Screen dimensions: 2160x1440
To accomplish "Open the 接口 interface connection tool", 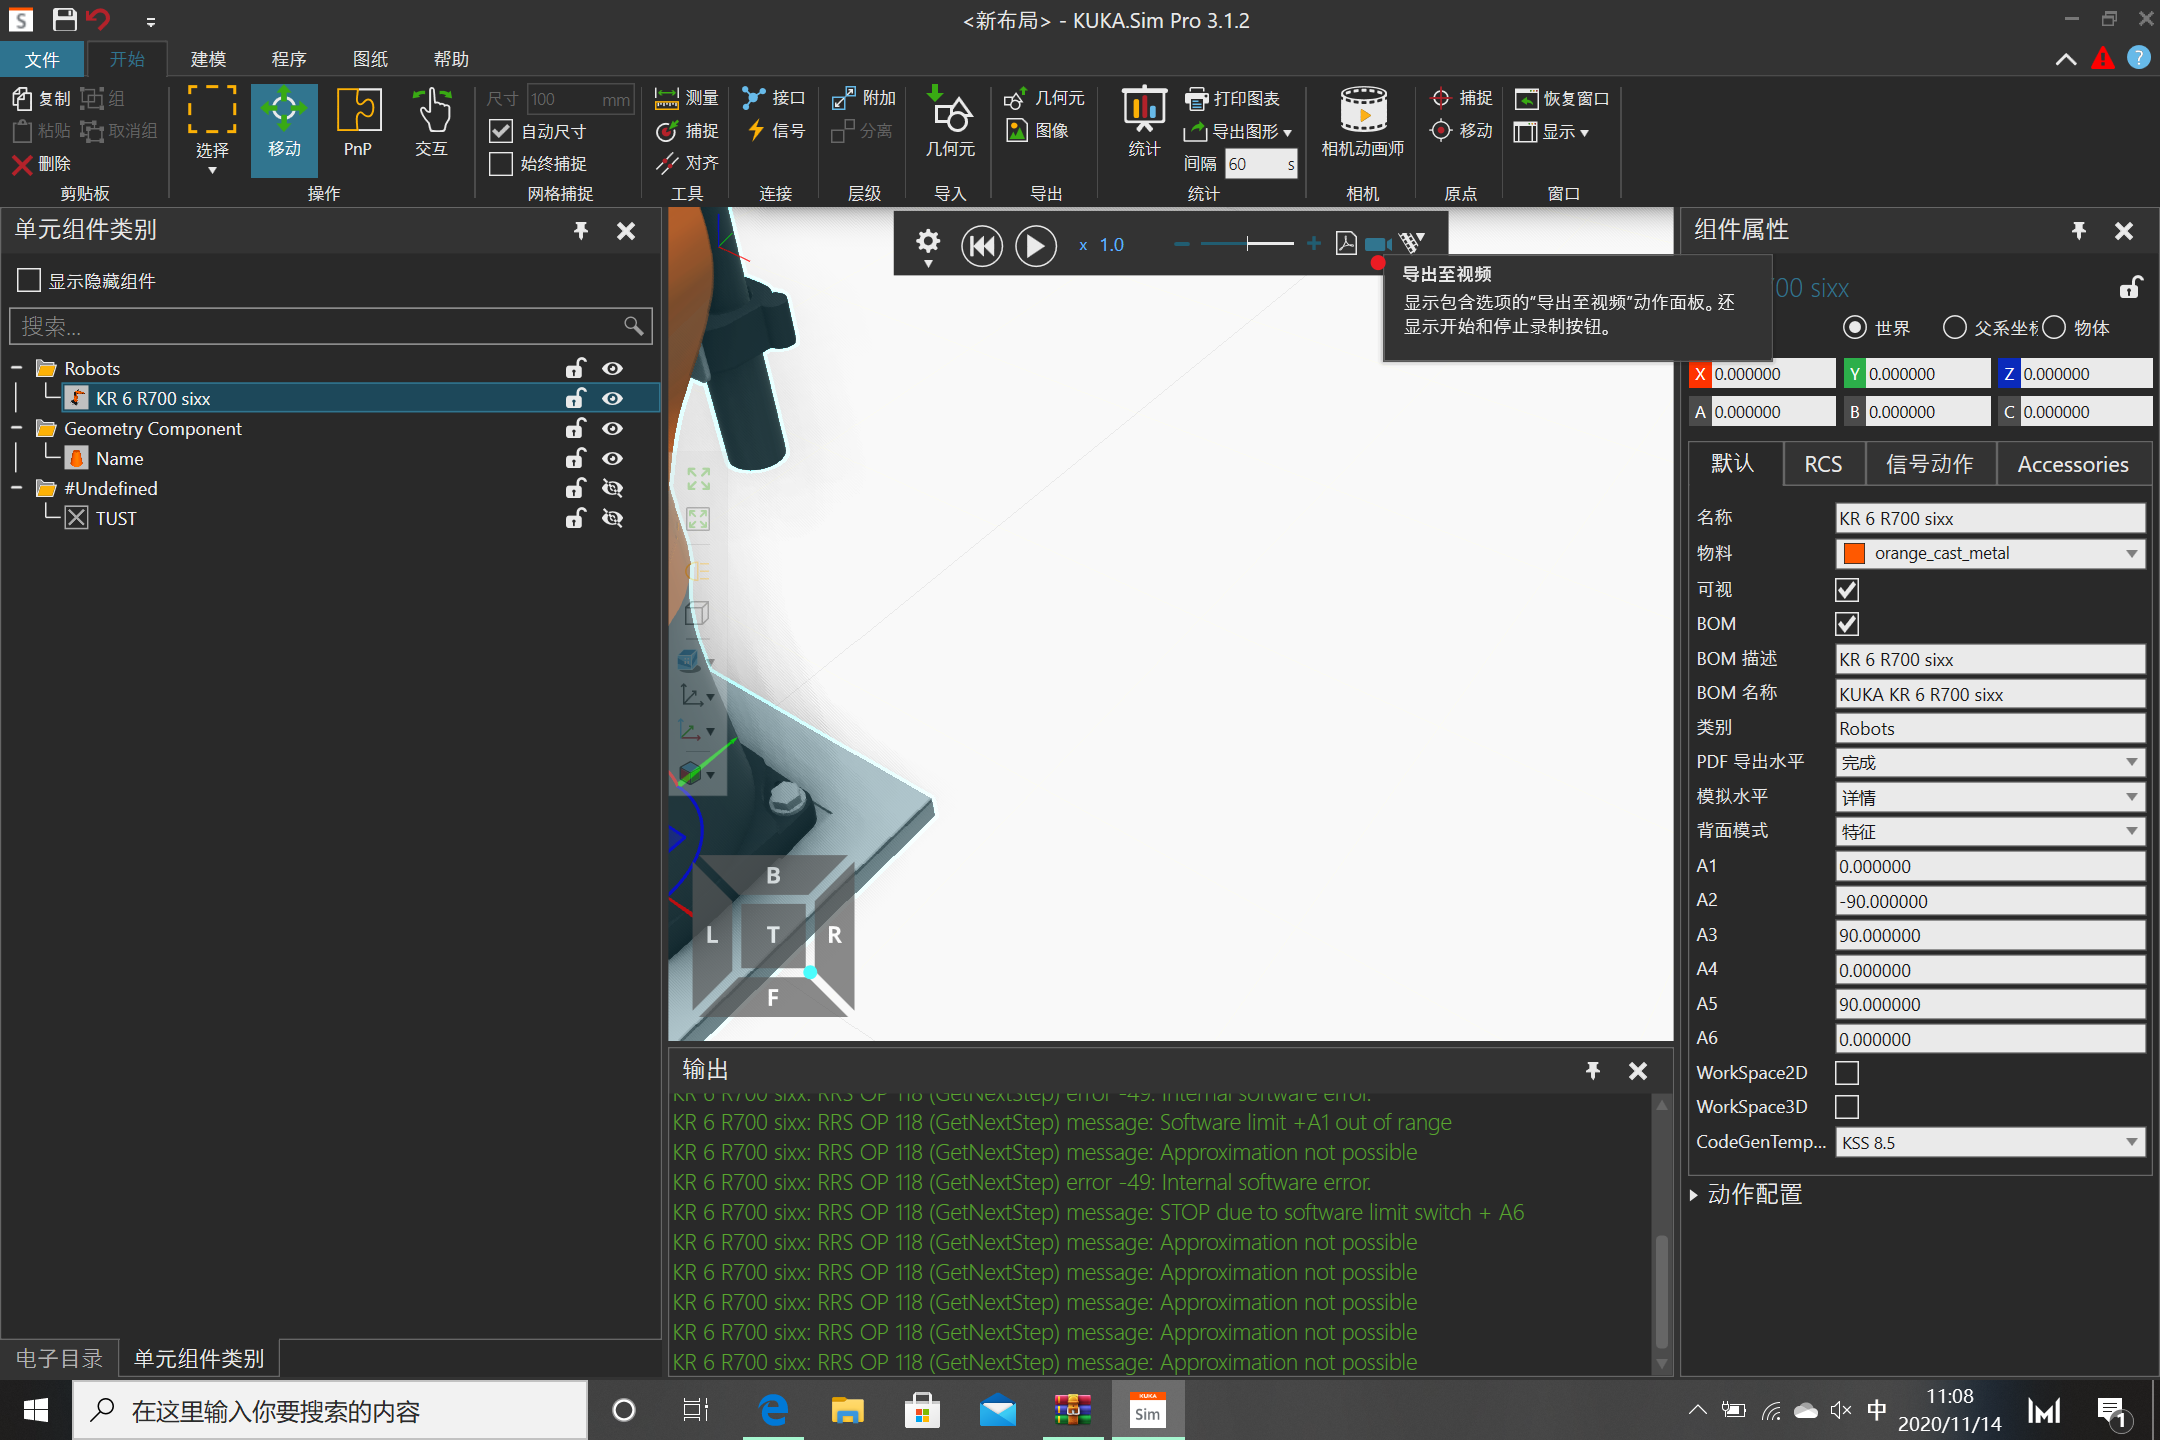I will point(773,98).
